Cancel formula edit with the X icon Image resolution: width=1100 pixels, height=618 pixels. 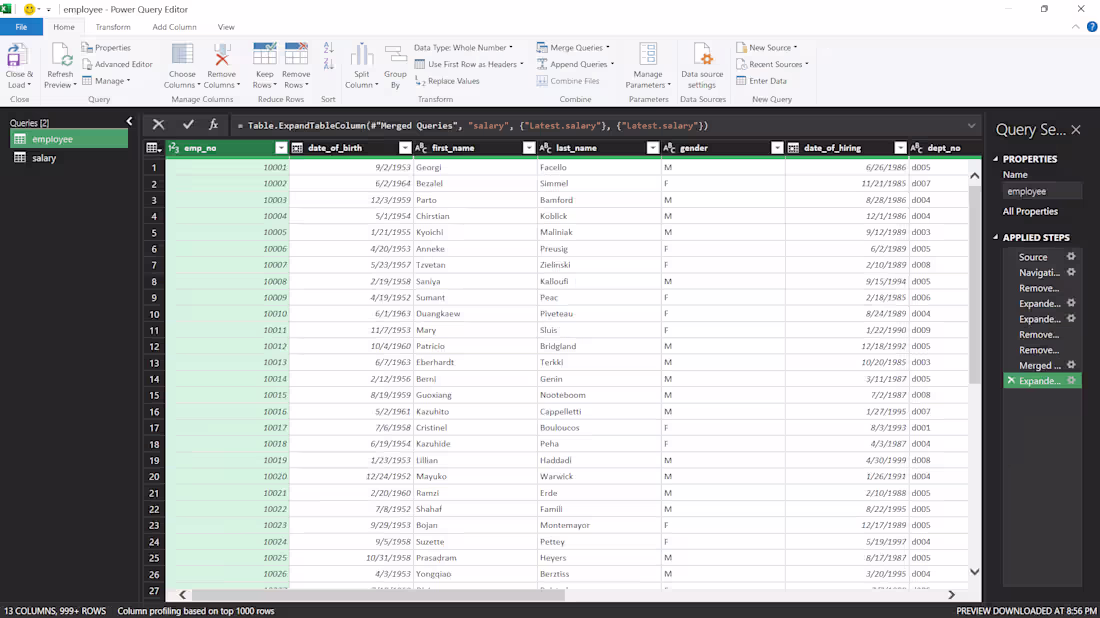(x=158, y=125)
